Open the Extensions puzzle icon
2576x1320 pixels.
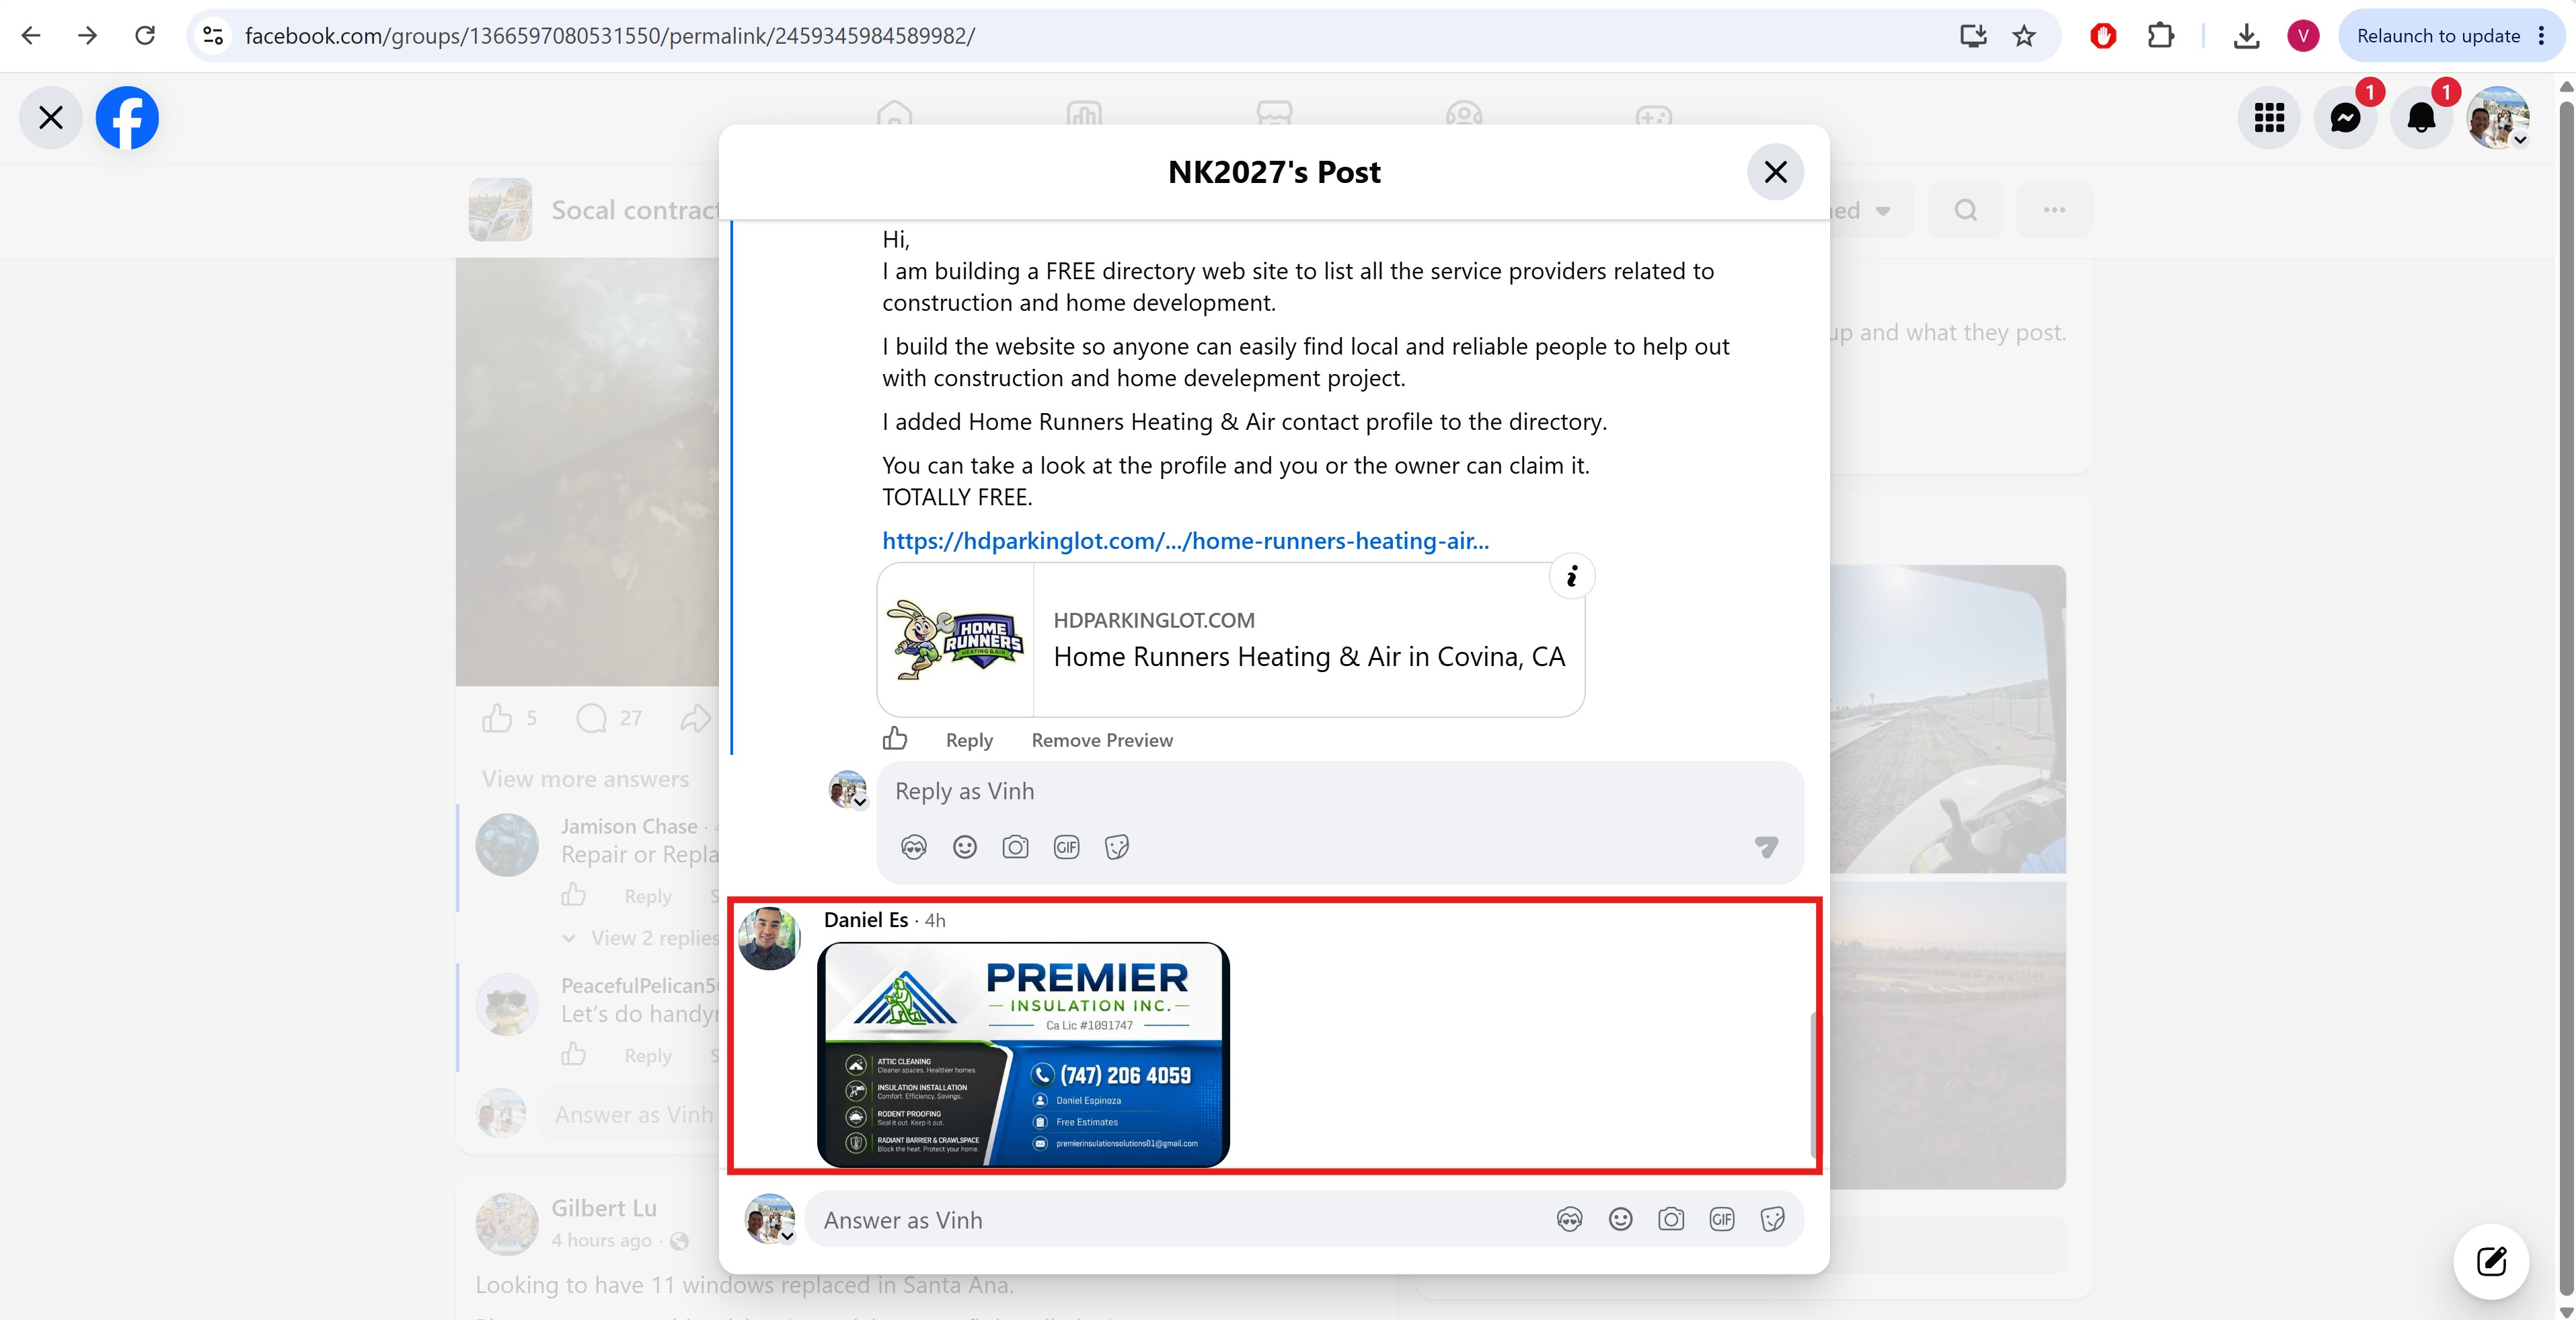(x=2160, y=36)
